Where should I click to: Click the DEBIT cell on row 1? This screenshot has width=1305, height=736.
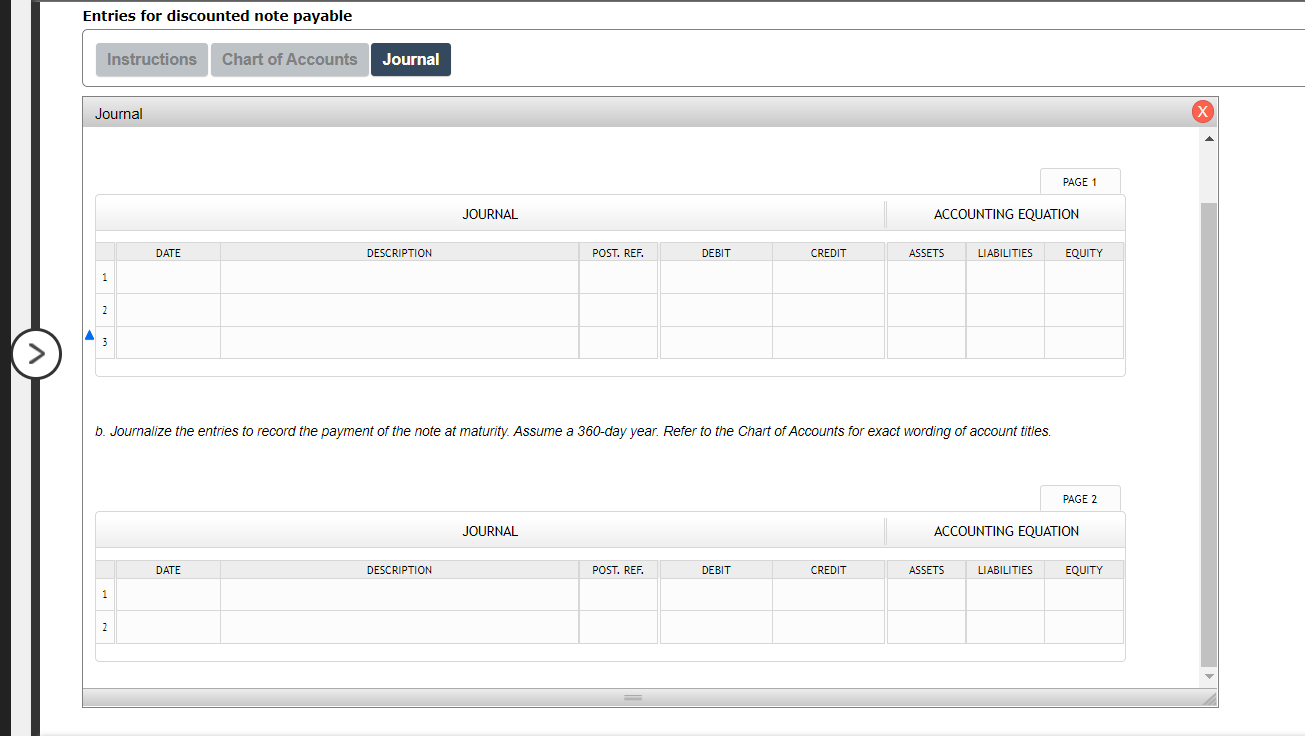715,277
